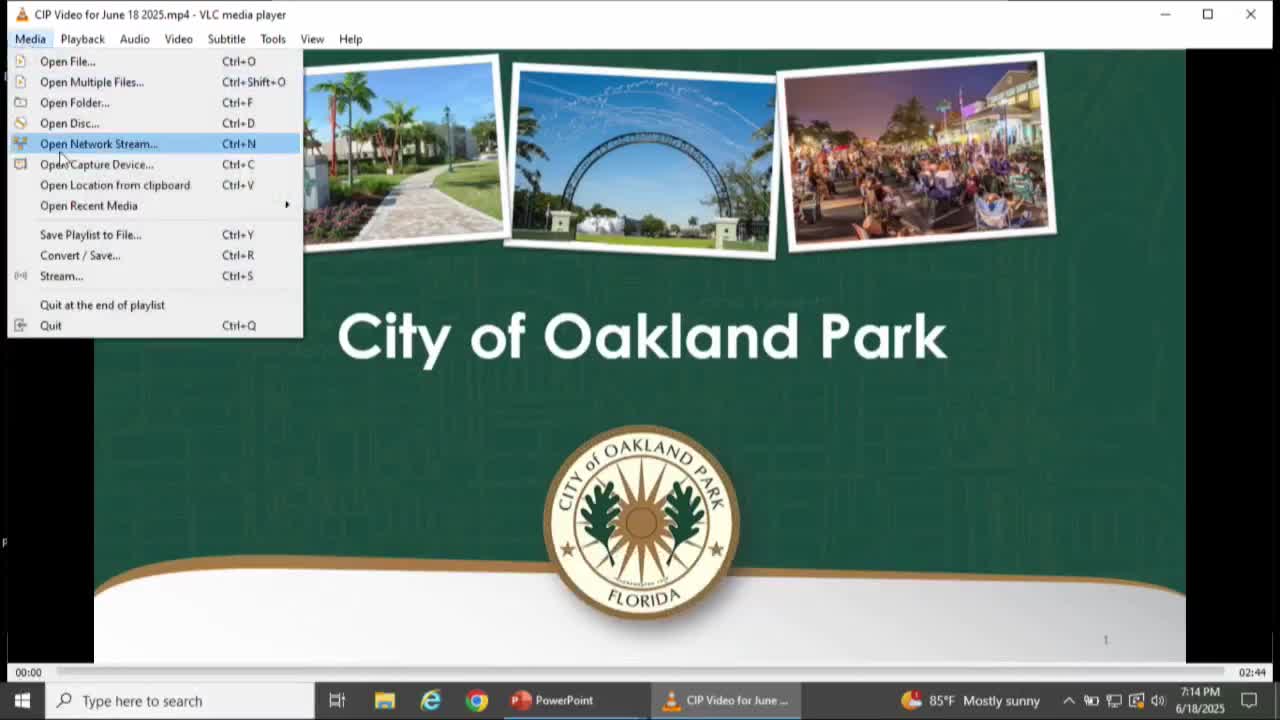Open File Explorer from the taskbar
This screenshot has height=720, width=1280.
point(384,701)
